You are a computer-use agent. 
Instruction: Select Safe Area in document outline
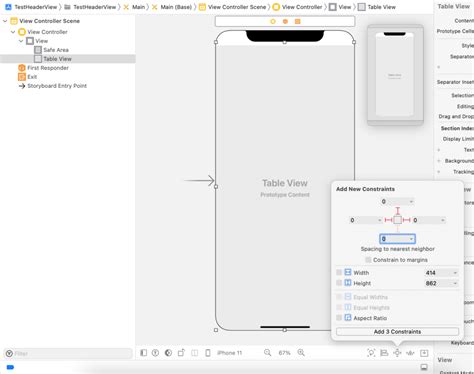pyautogui.click(x=51, y=50)
